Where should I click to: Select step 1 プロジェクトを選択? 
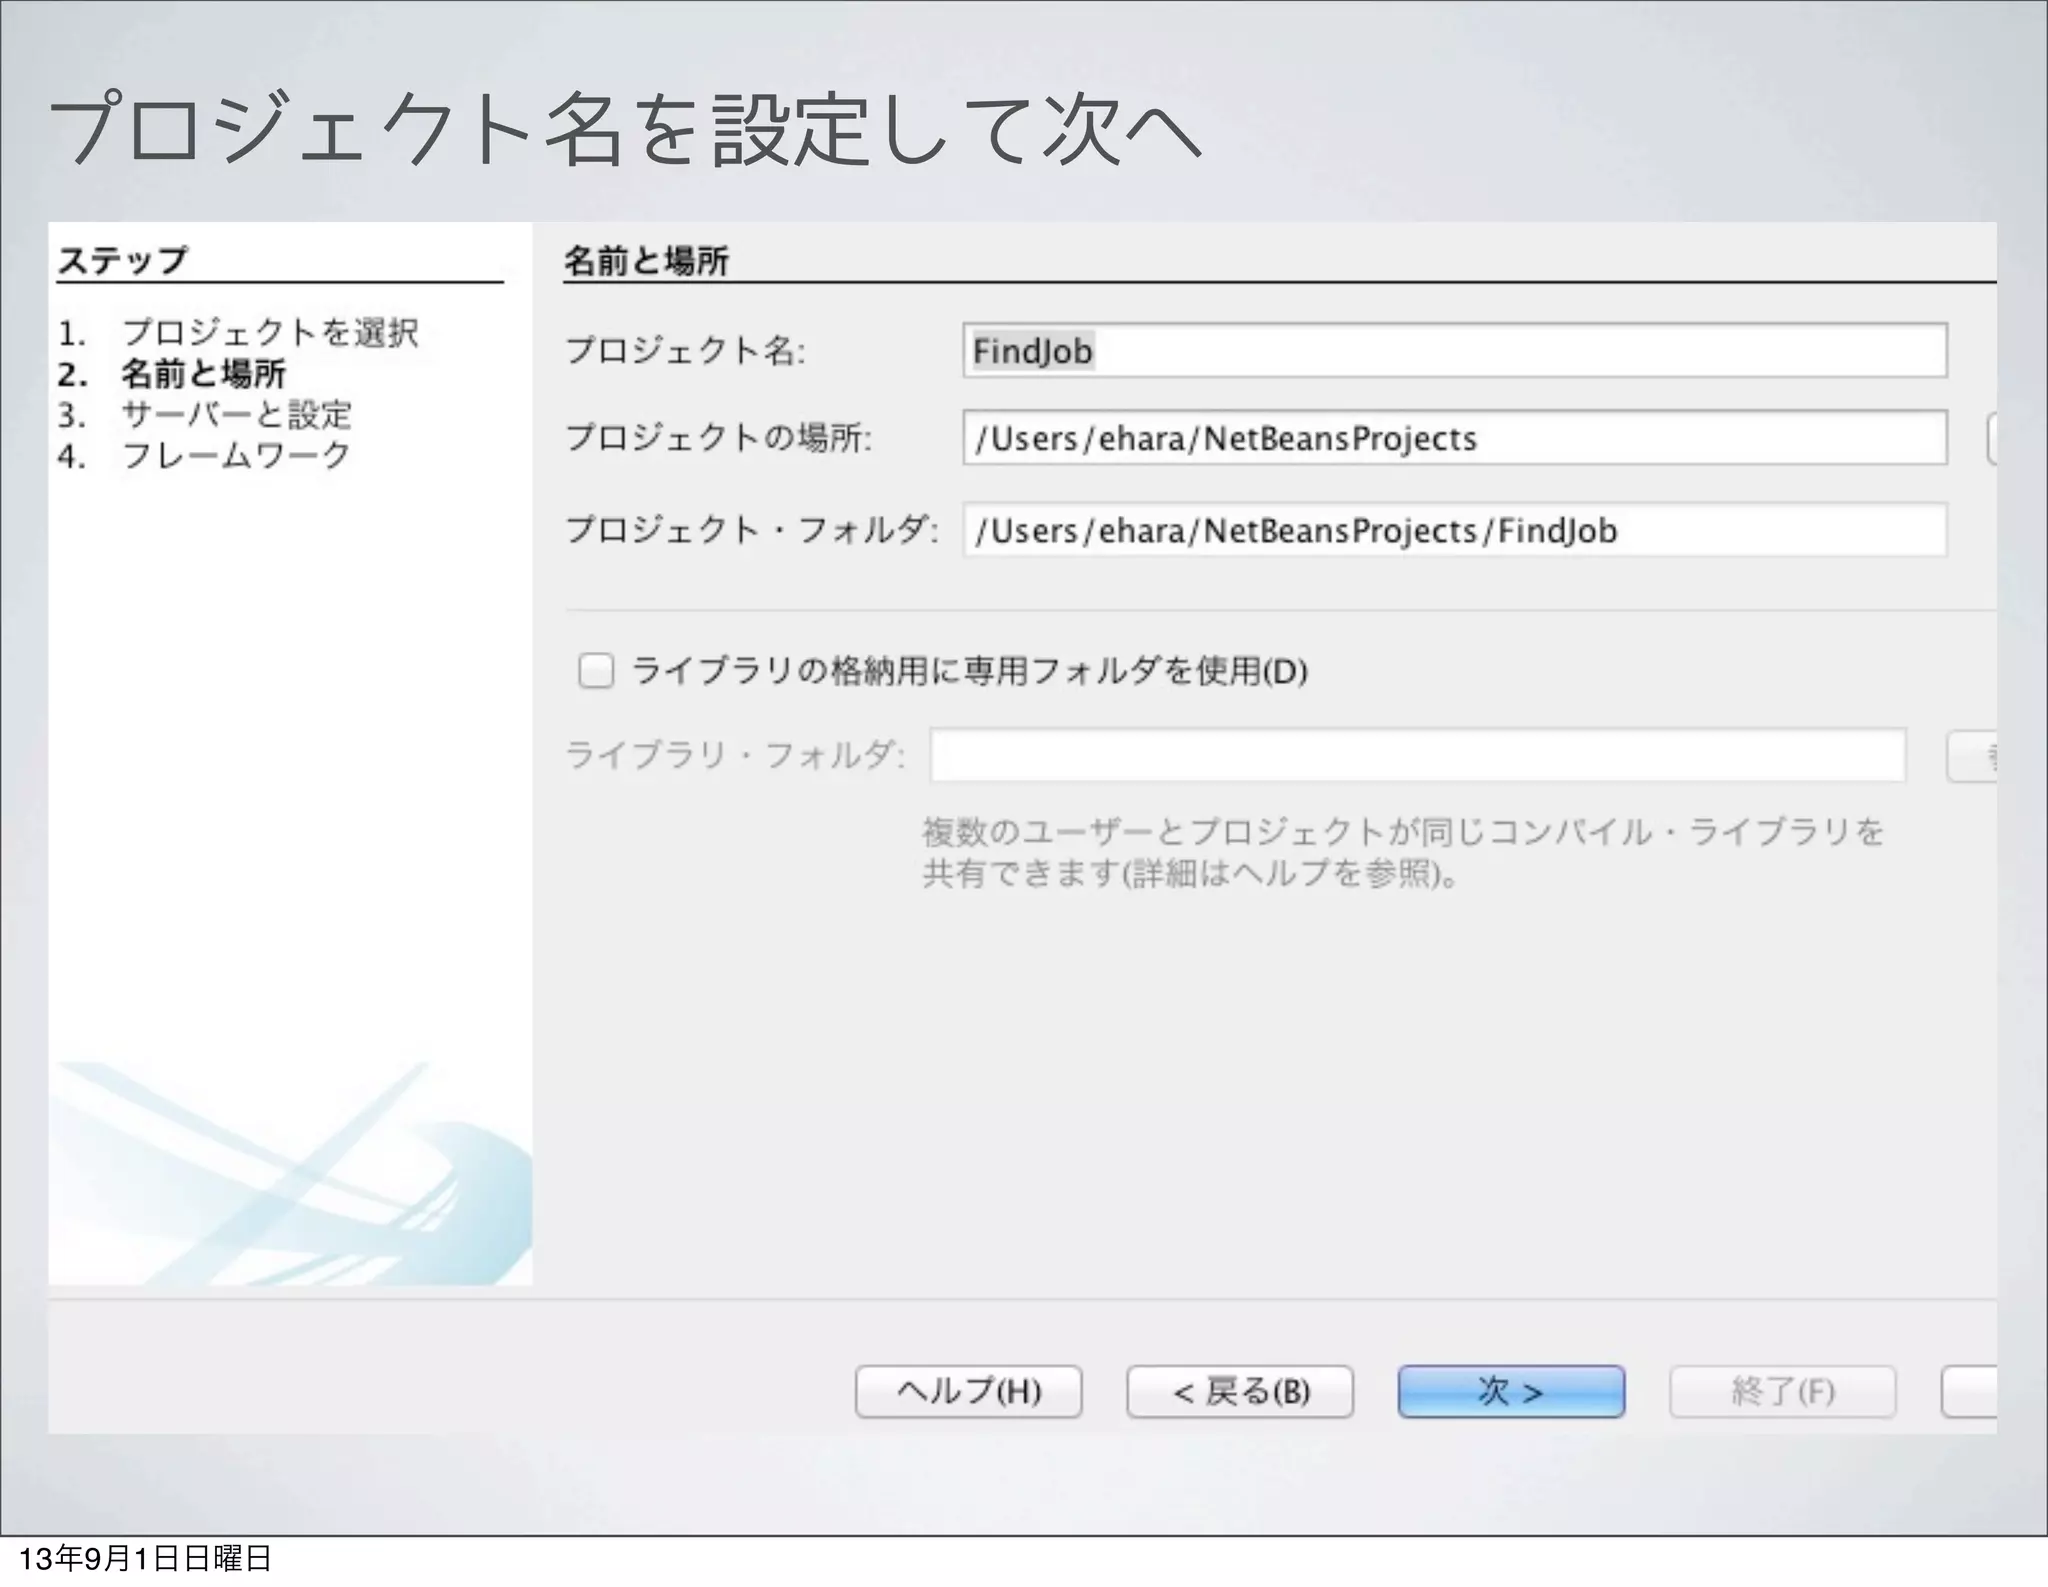click(x=238, y=332)
